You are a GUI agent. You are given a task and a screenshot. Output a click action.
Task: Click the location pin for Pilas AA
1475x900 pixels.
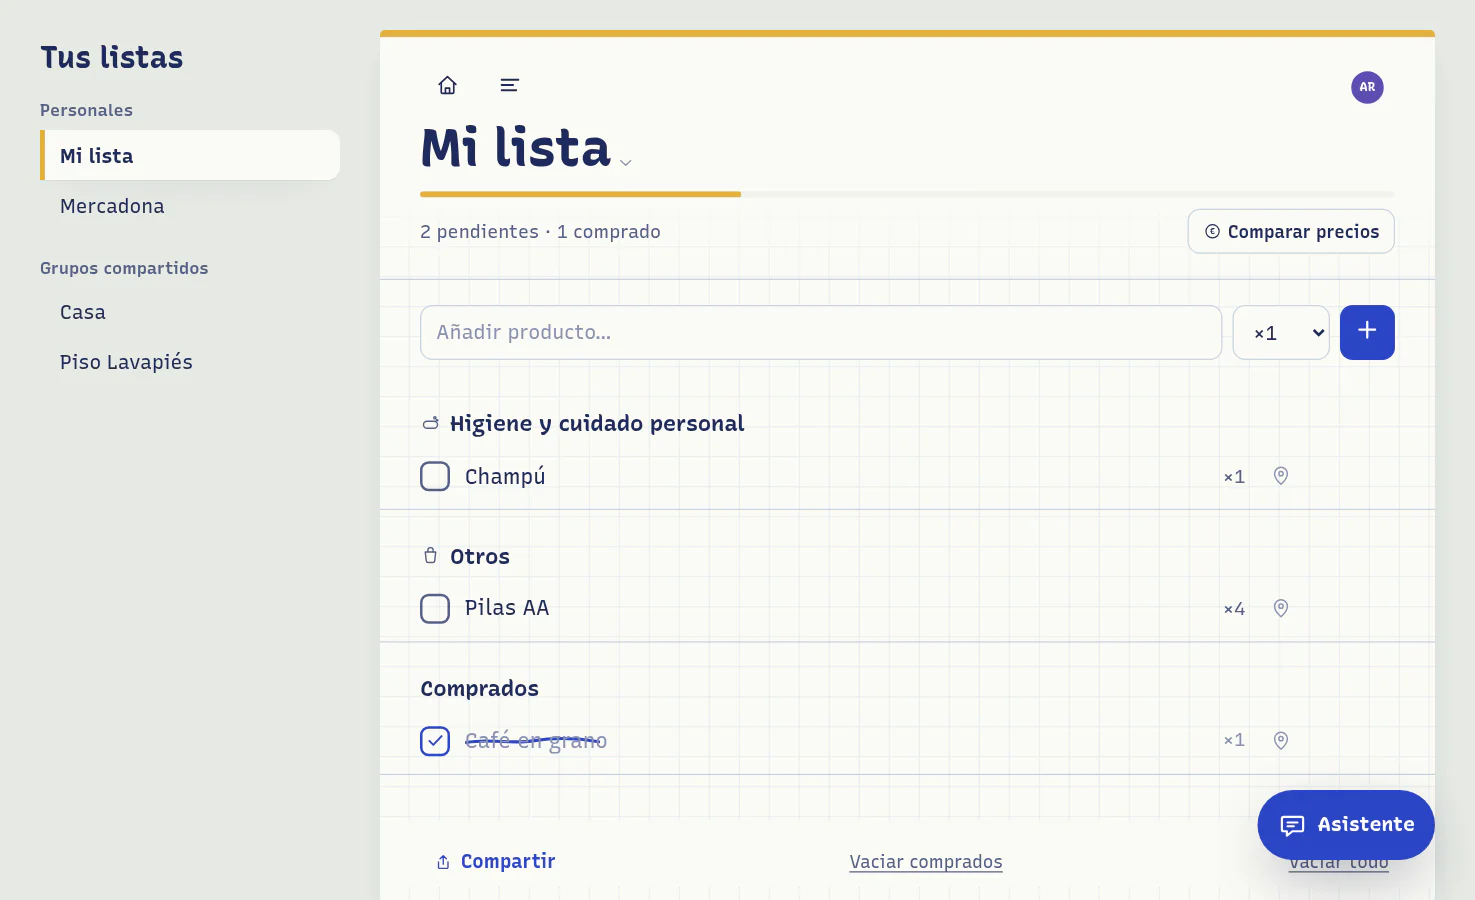[x=1280, y=608]
